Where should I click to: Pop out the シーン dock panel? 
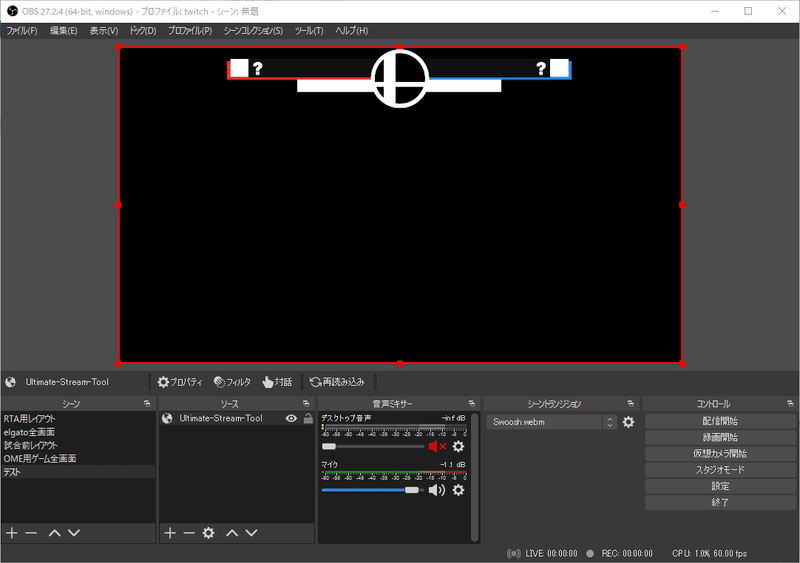tap(147, 404)
